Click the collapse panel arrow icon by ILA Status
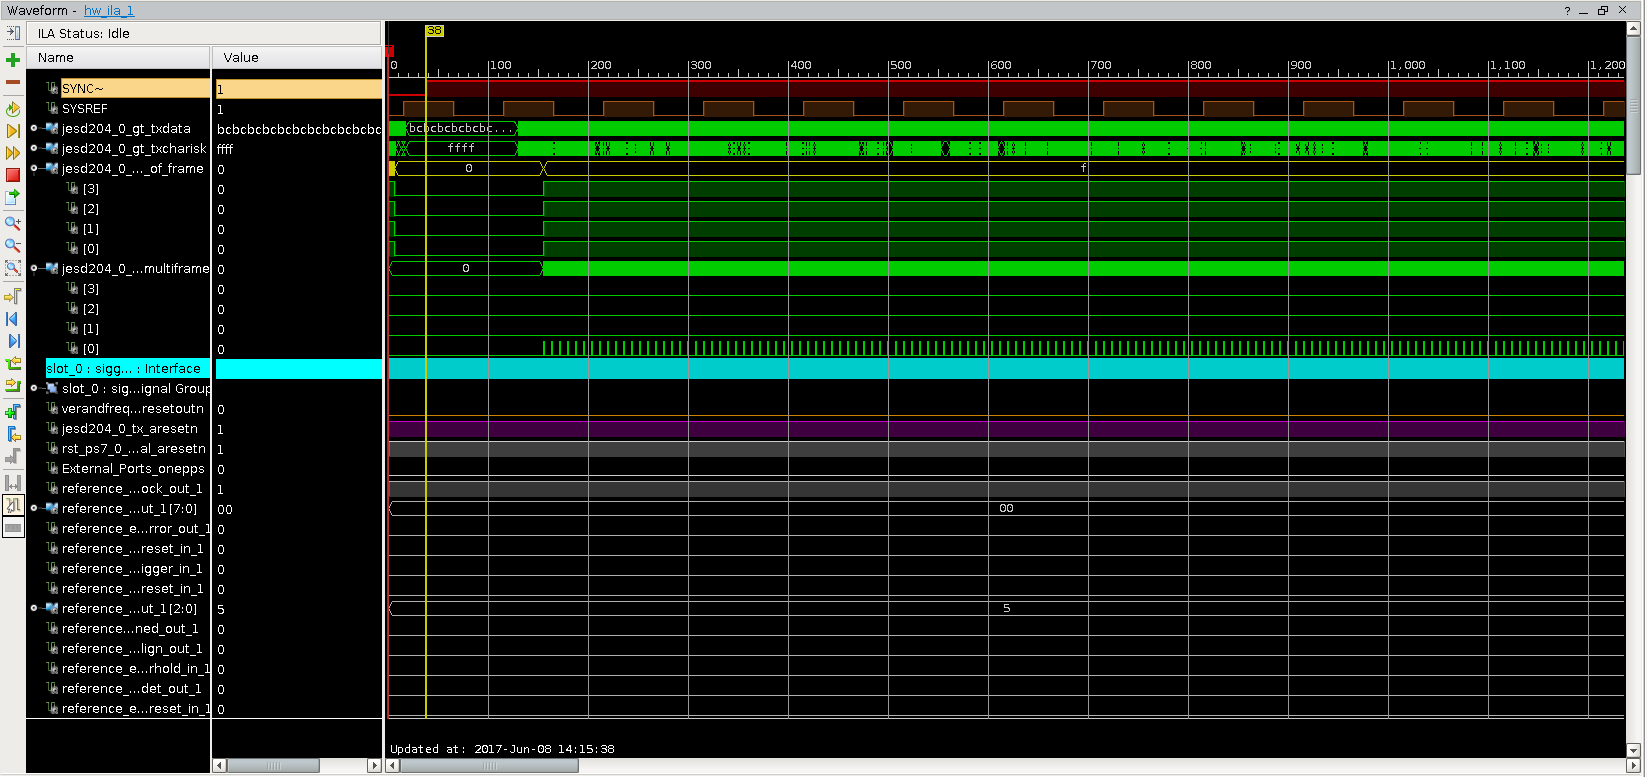The height and width of the screenshot is (777, 1647). (13, 33)
